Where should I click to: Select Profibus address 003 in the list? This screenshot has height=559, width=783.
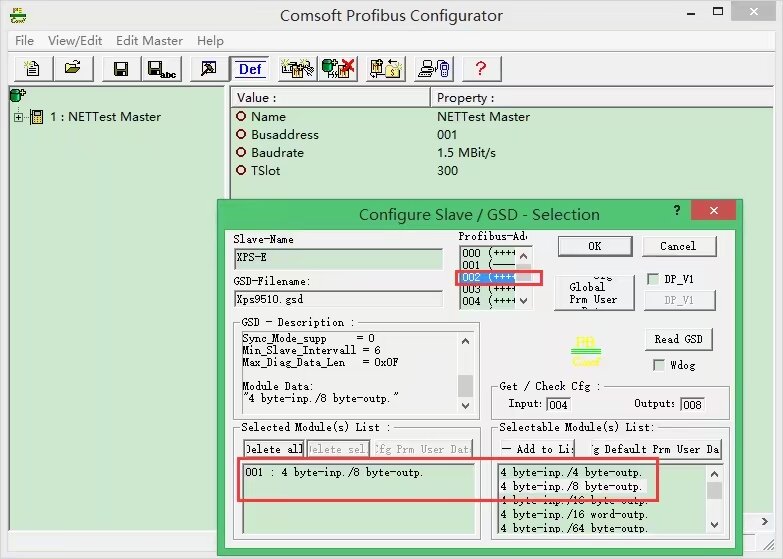point(487,289)
